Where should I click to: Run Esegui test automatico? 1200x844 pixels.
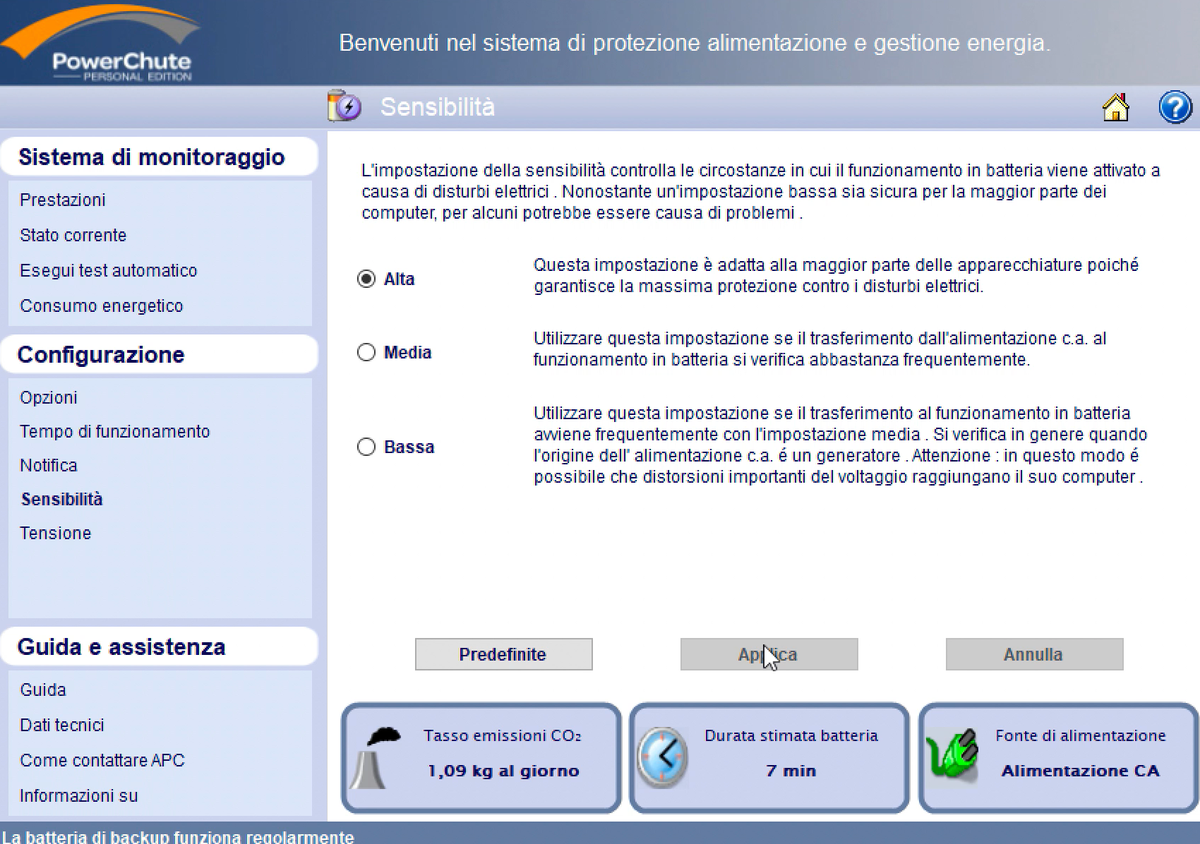click(x=108, y=270)
